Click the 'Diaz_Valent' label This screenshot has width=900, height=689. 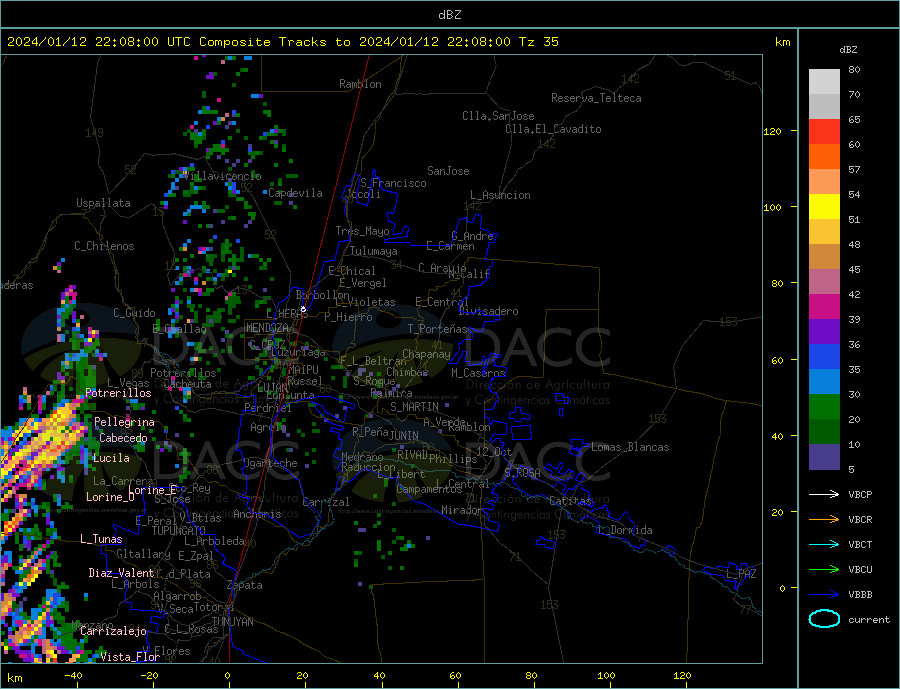click(x=122, y=573)
